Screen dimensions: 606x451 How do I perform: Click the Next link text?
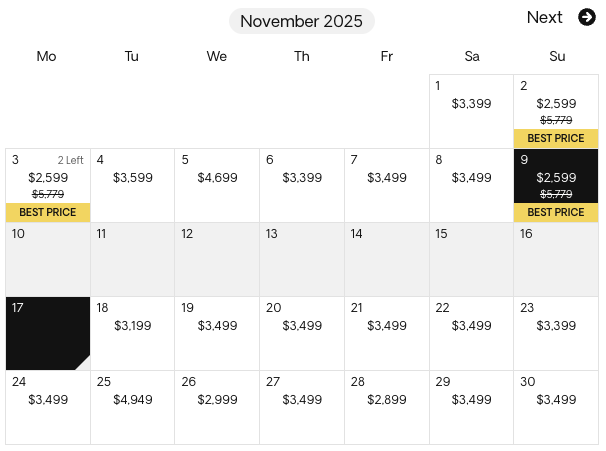pyautogui.click(x=545, y=17)
